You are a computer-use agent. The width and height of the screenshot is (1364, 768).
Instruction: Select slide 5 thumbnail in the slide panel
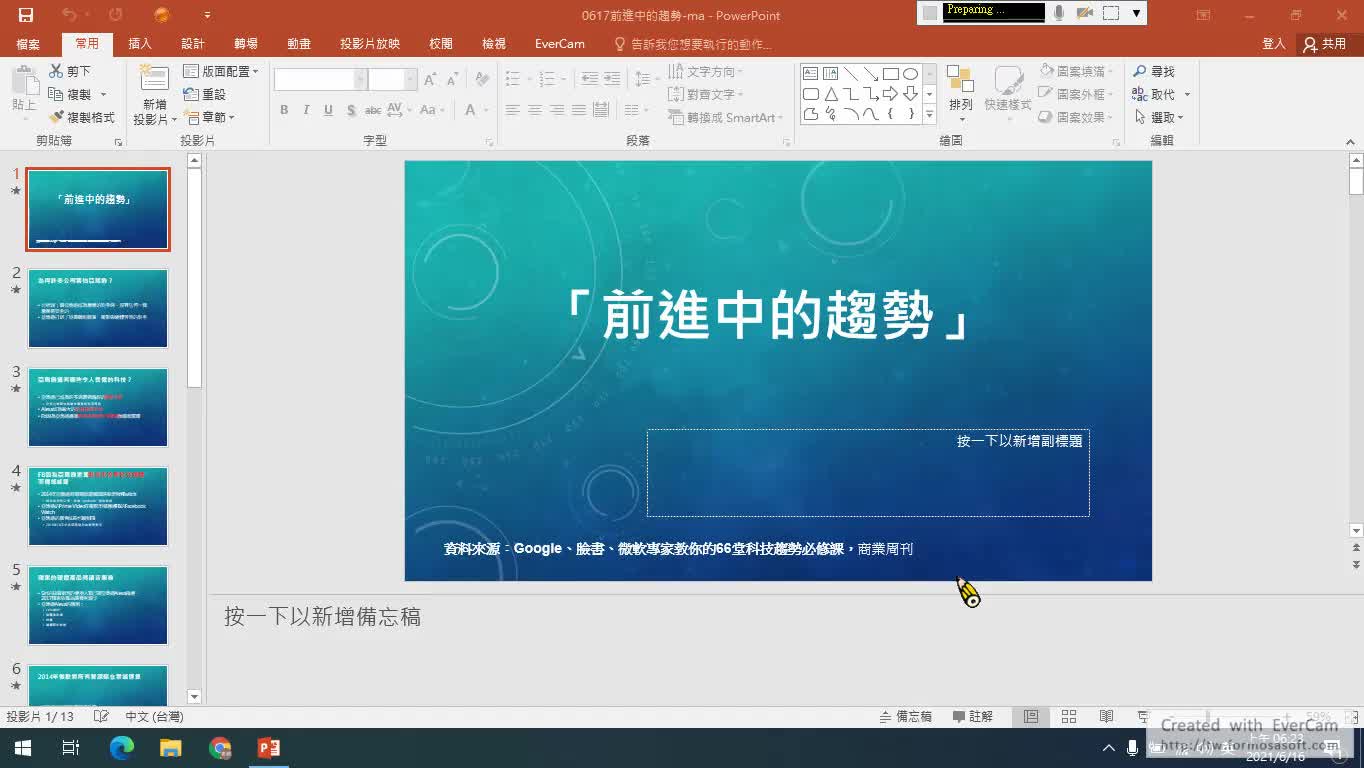98,605
